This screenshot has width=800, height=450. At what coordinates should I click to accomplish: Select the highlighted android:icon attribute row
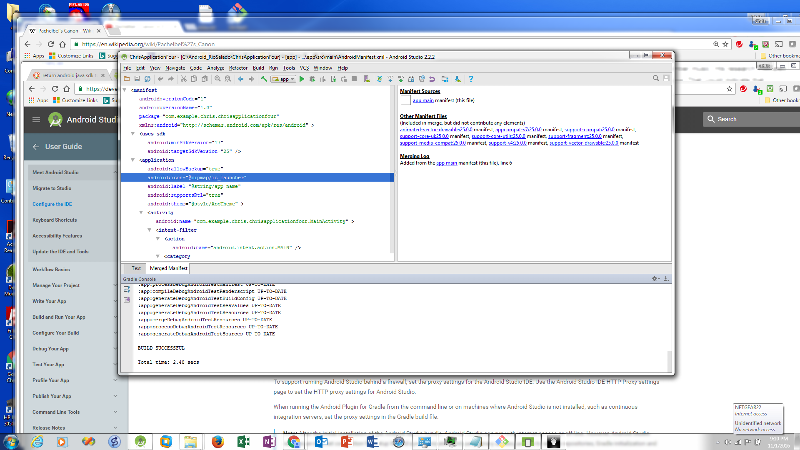click(x=257, y=178)
